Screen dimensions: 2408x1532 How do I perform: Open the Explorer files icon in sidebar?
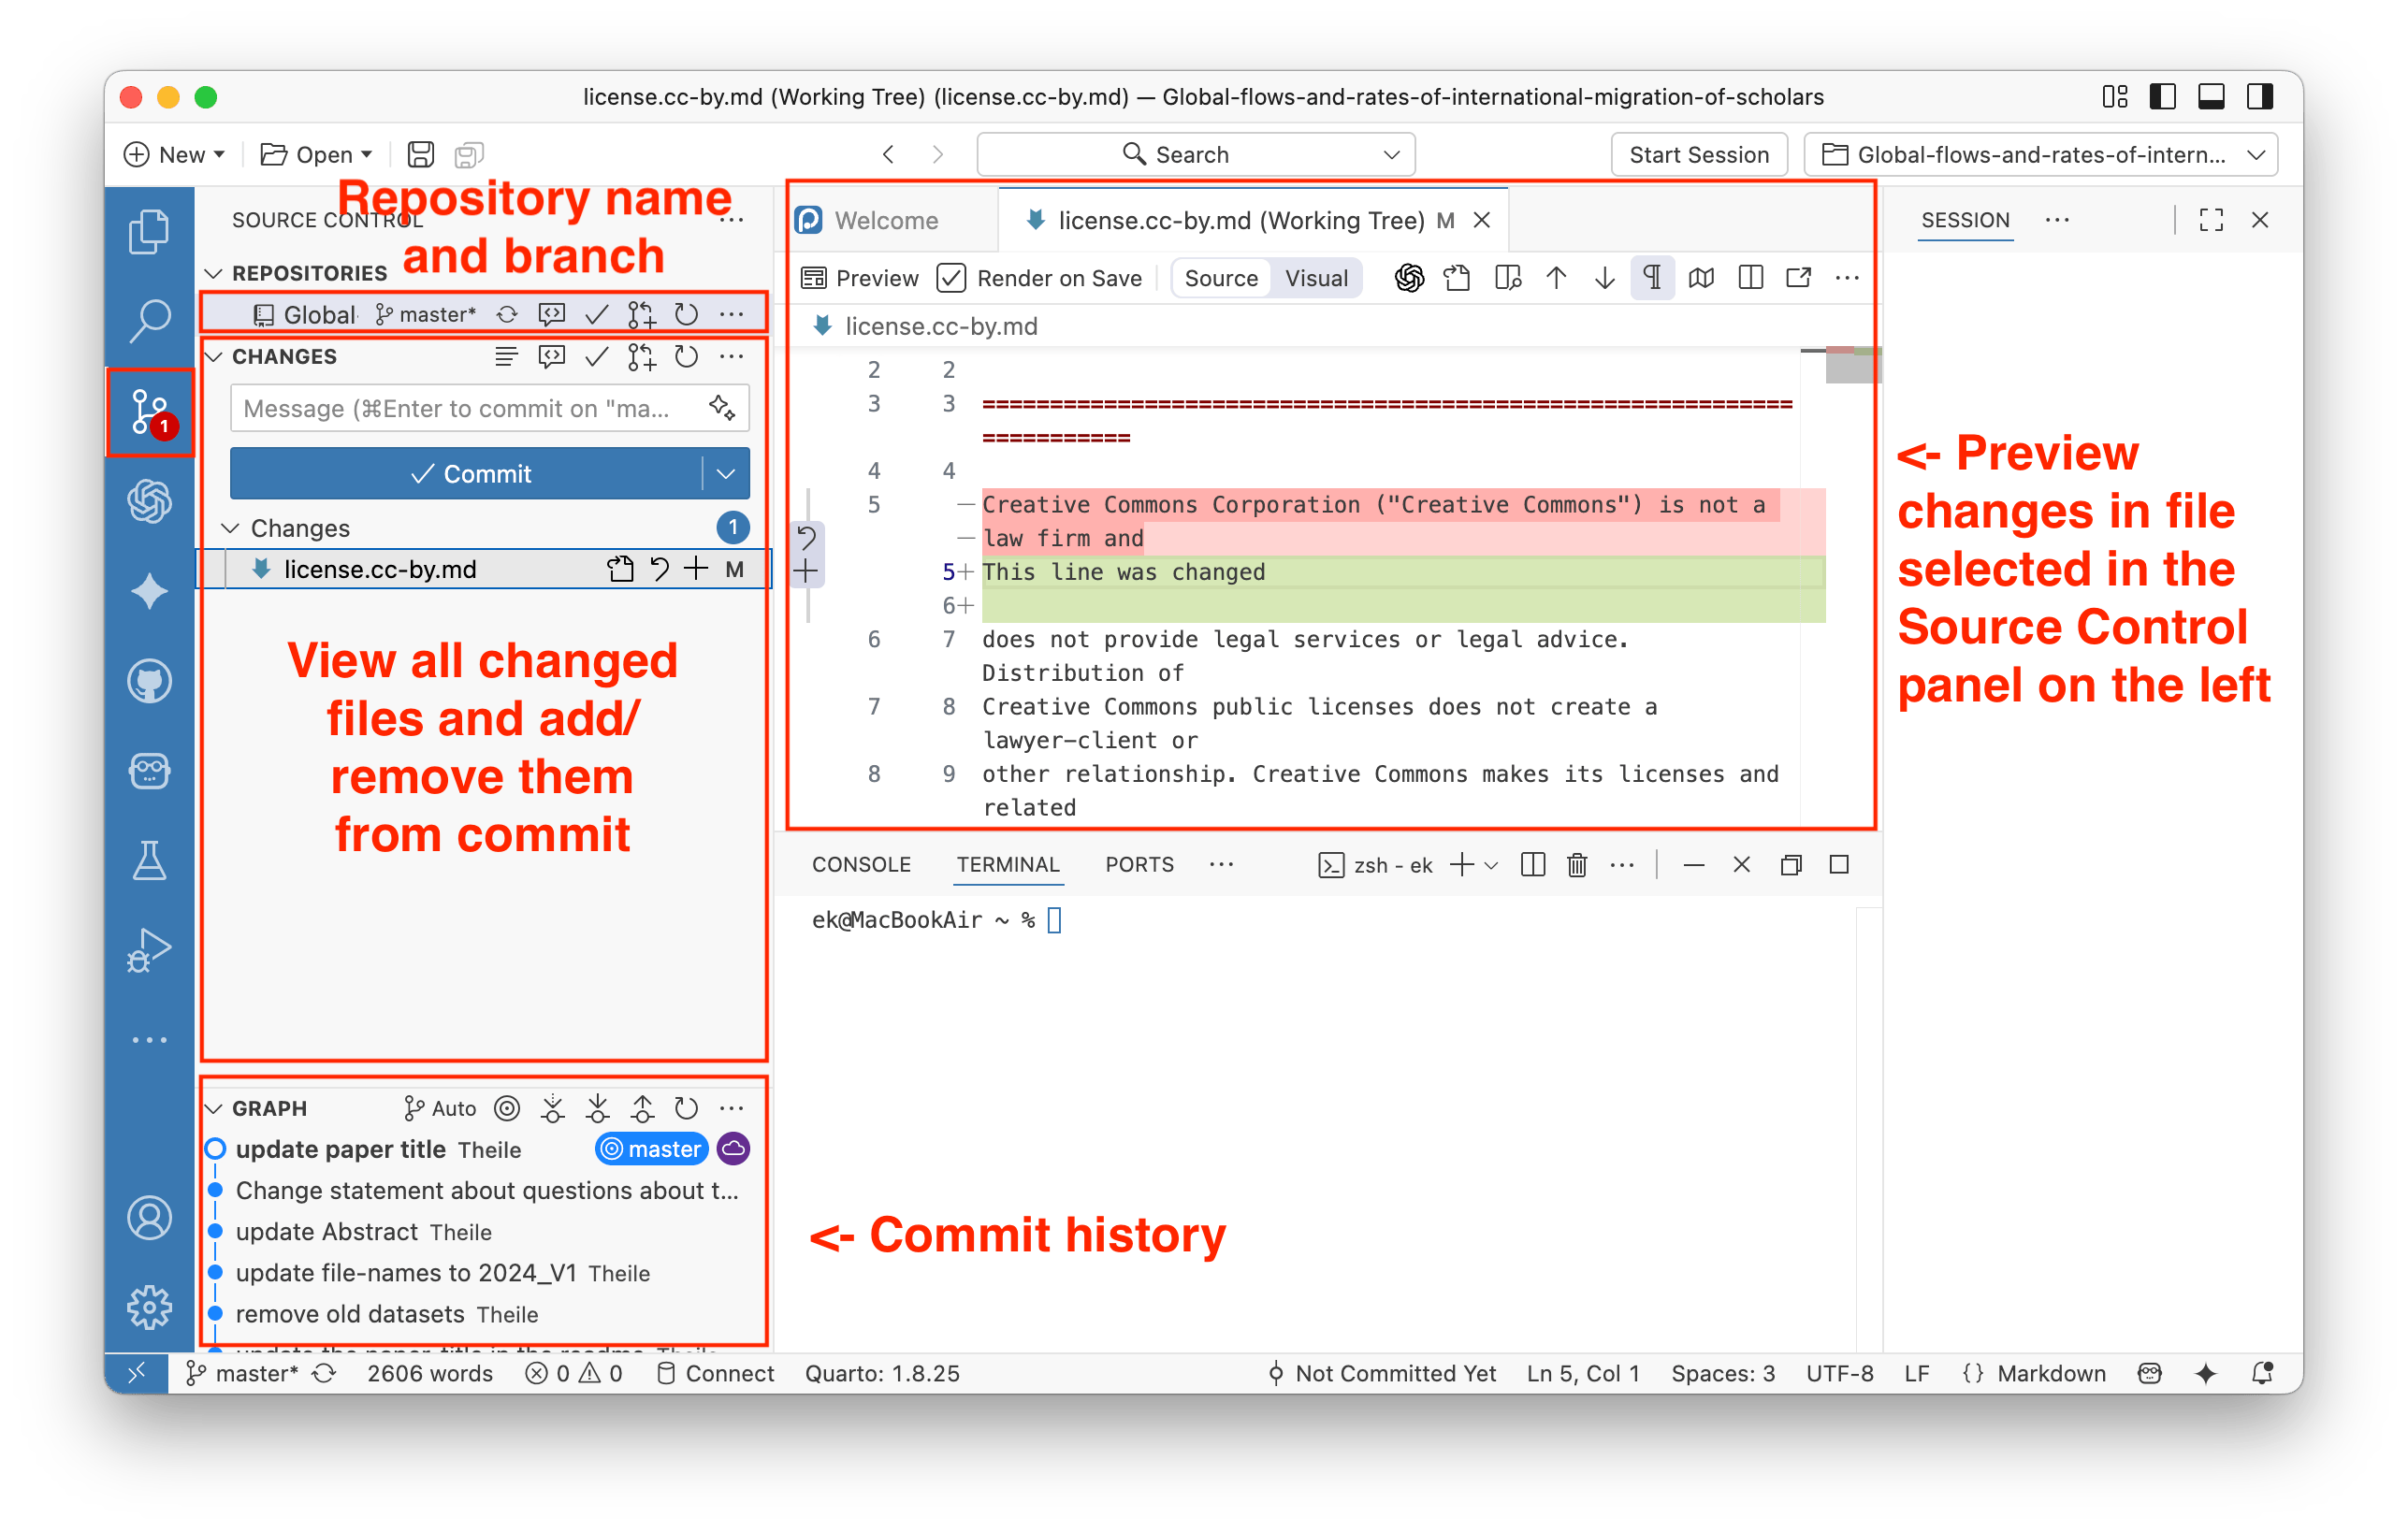[150, 232]
